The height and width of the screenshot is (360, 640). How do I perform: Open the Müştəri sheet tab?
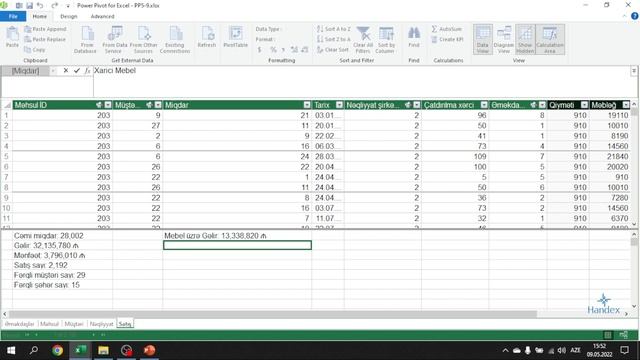[x=74, y=324]
